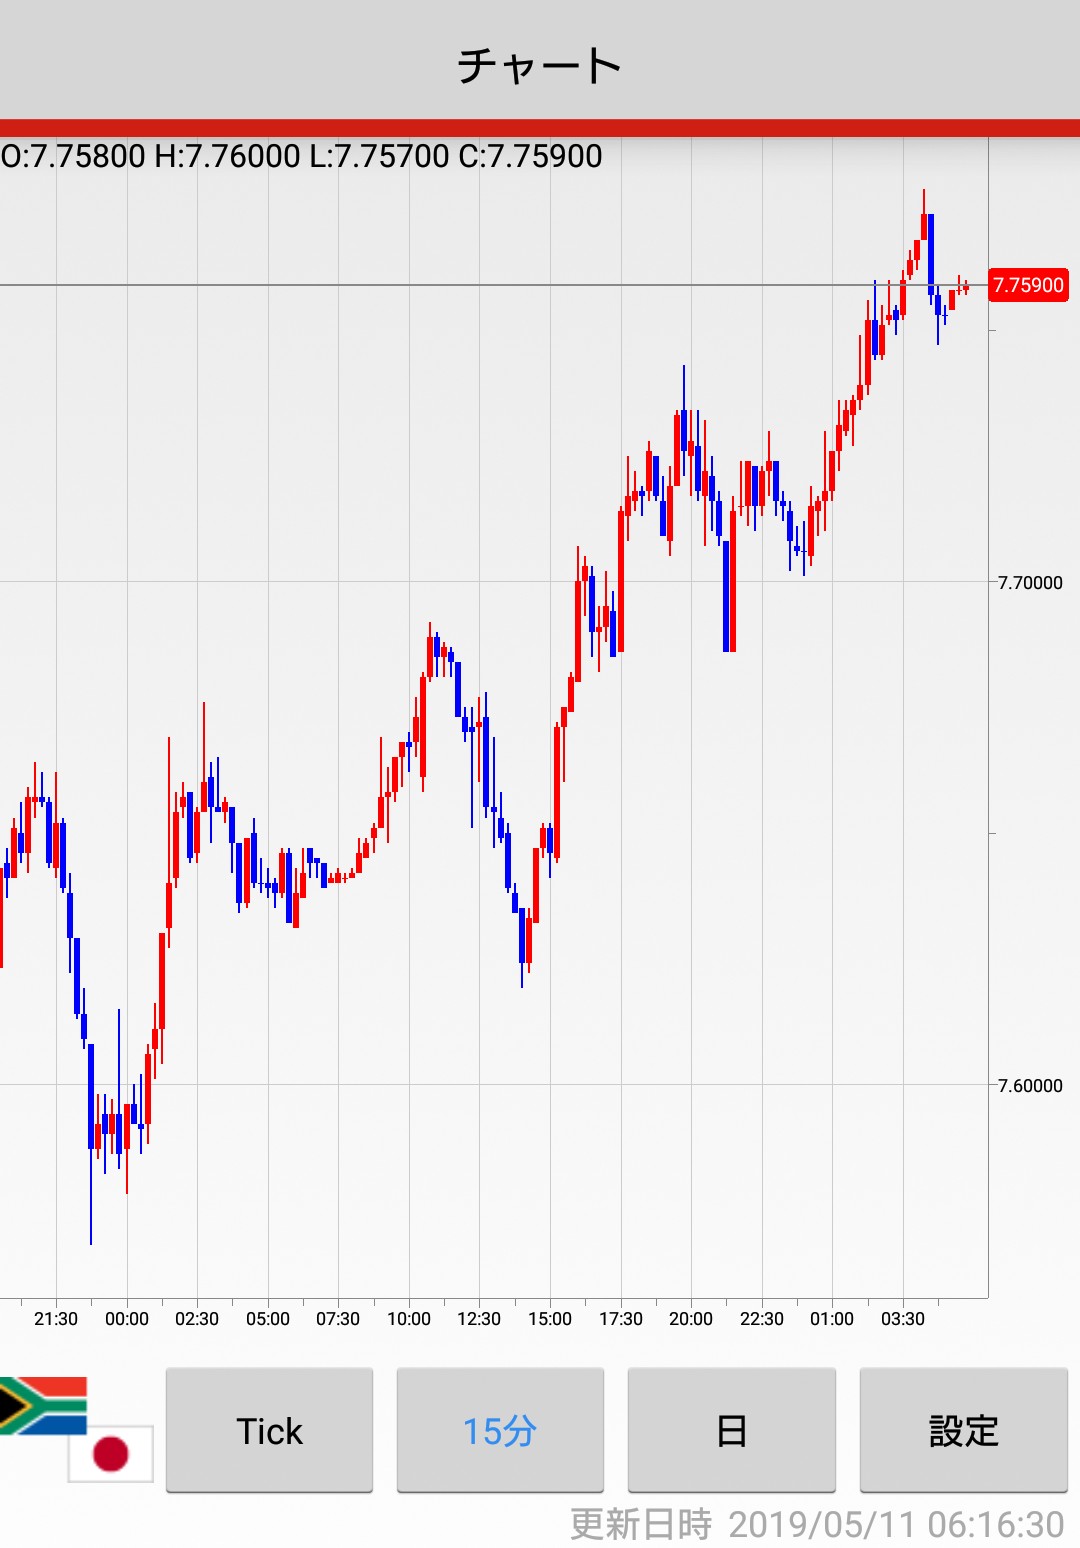Click the 10:00 time axis label
The image size is (1080, 1548).
[409, 1319]
